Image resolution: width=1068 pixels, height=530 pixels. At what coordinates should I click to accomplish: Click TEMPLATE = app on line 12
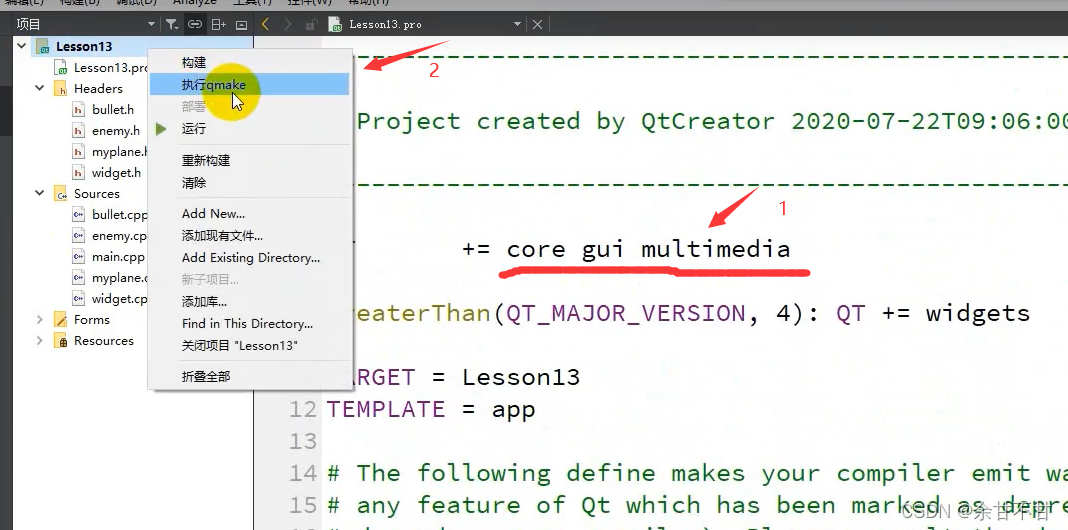coord(430,409)
